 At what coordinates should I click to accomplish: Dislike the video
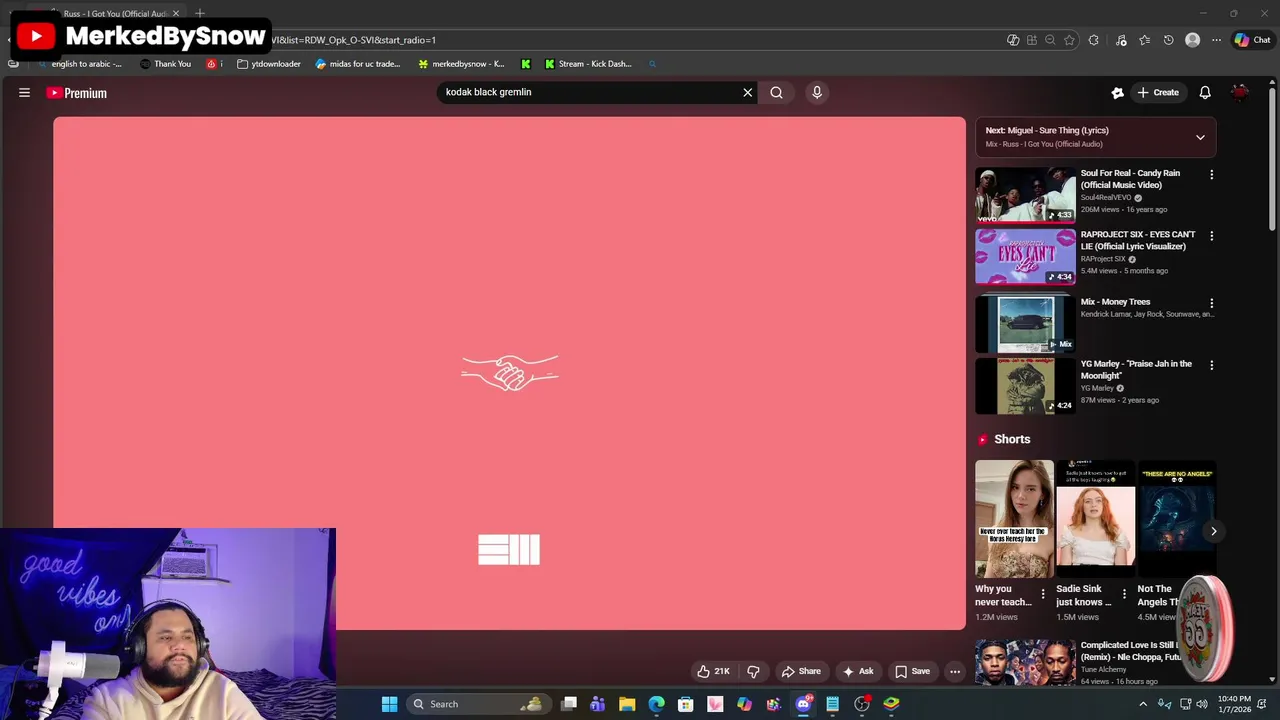tap(753, 671)
